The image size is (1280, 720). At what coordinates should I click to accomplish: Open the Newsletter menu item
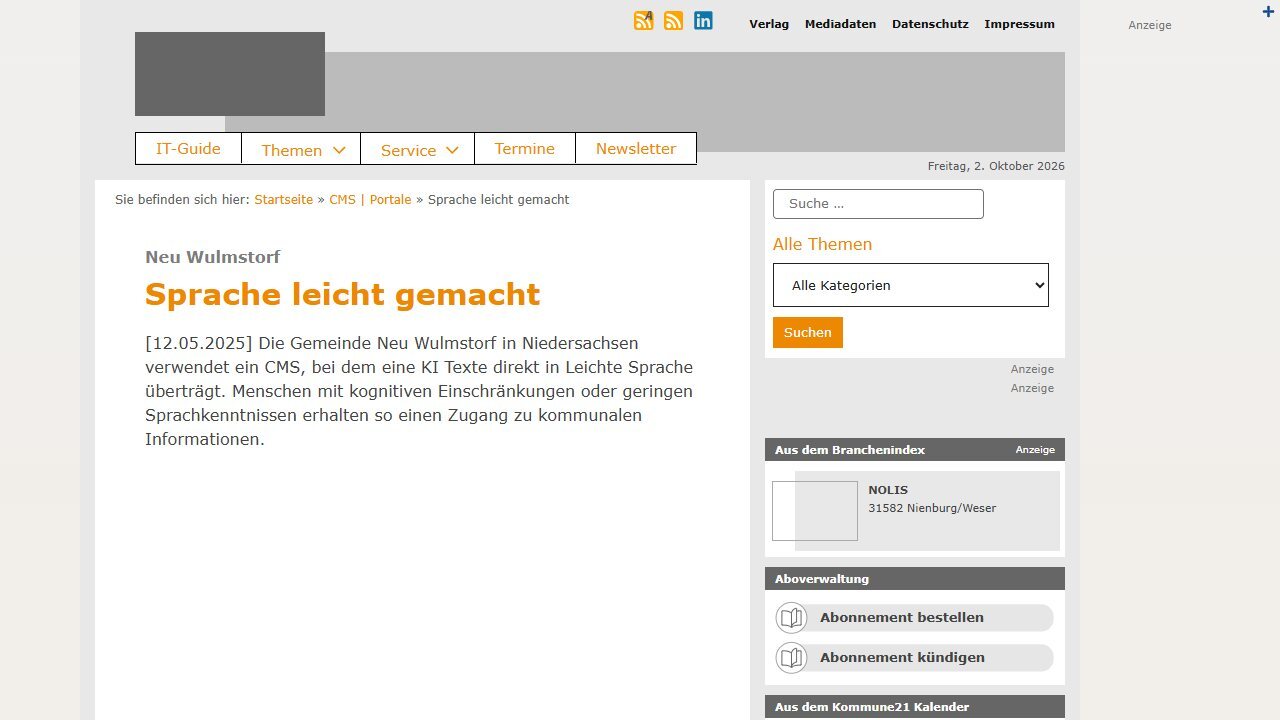pos(636,148)
